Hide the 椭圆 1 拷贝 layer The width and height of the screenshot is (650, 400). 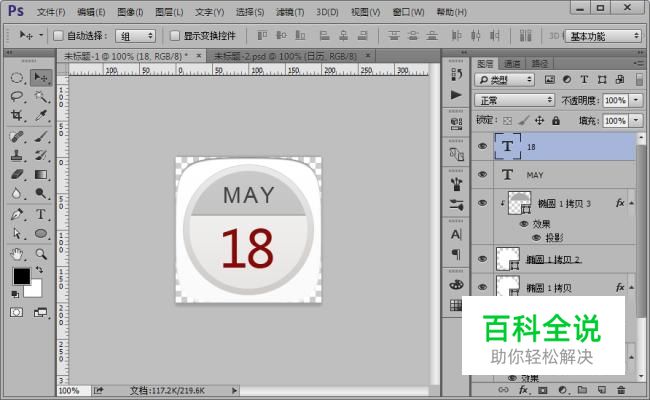[x=482, y=287]
